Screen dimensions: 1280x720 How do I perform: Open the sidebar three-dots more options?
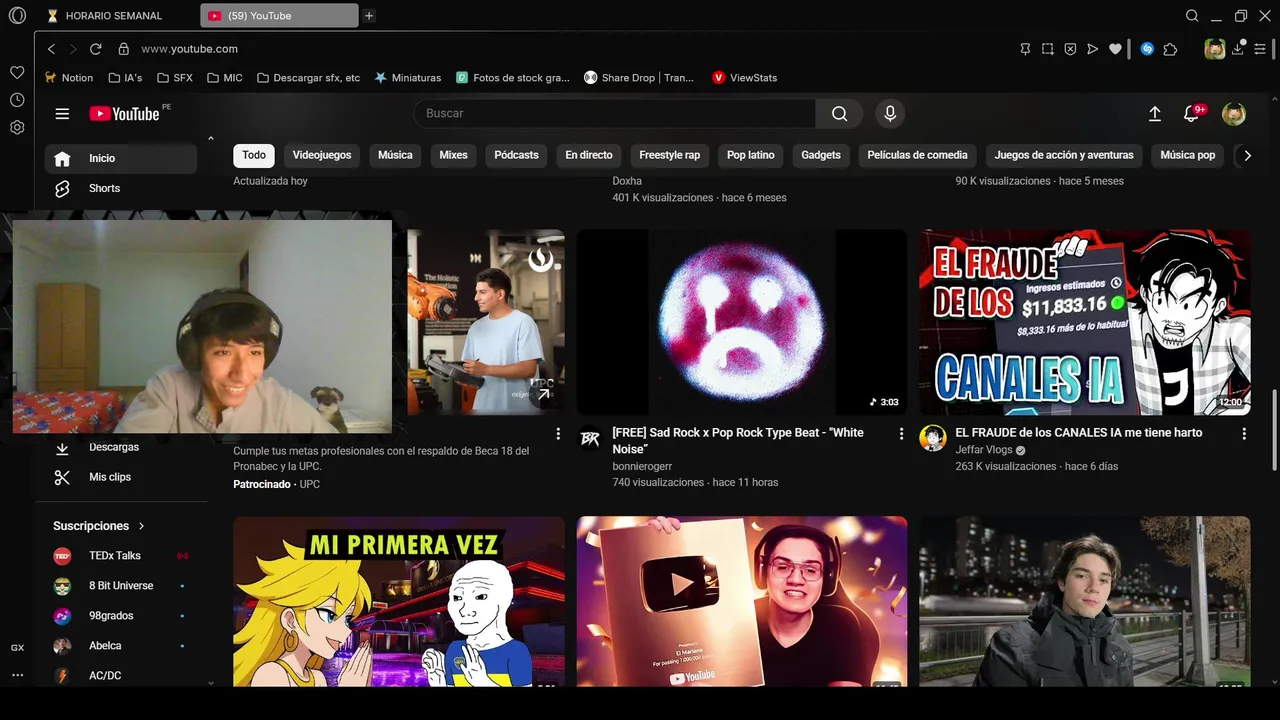click(x=17, y=675)
